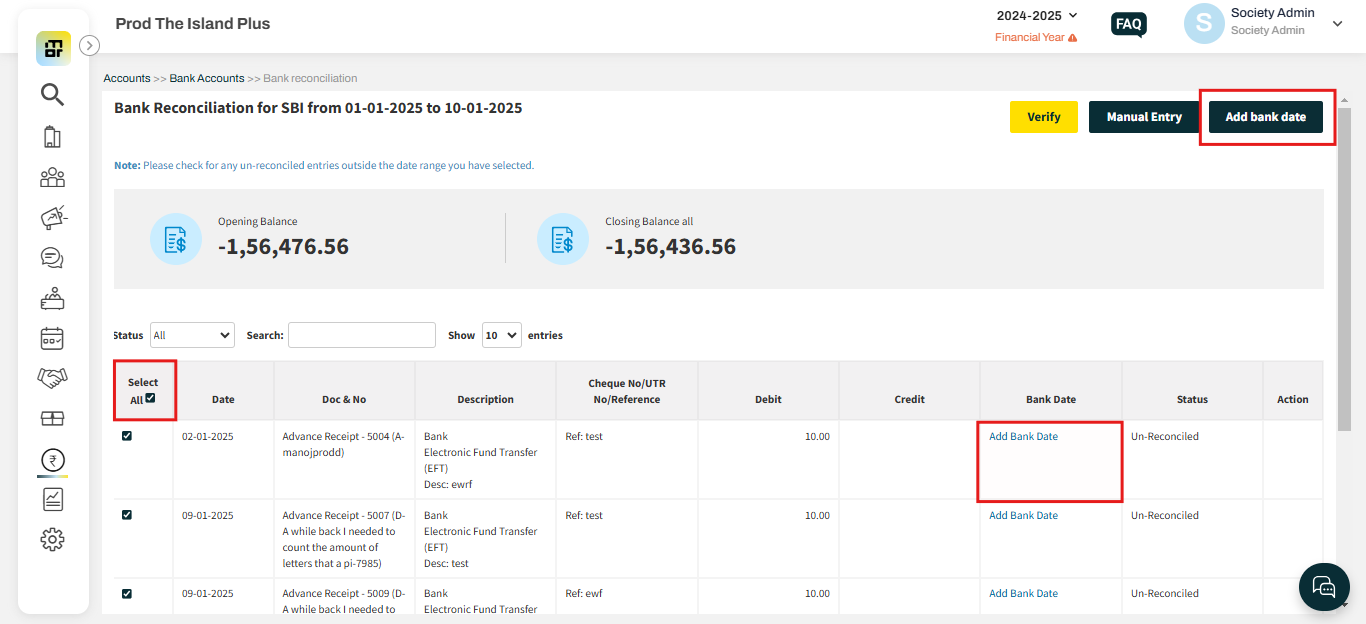Click the Closing Balance value -1,56,436.56
Image resolution: width=1366 pixels, height=624 pixels.
[x=670, y=246]
